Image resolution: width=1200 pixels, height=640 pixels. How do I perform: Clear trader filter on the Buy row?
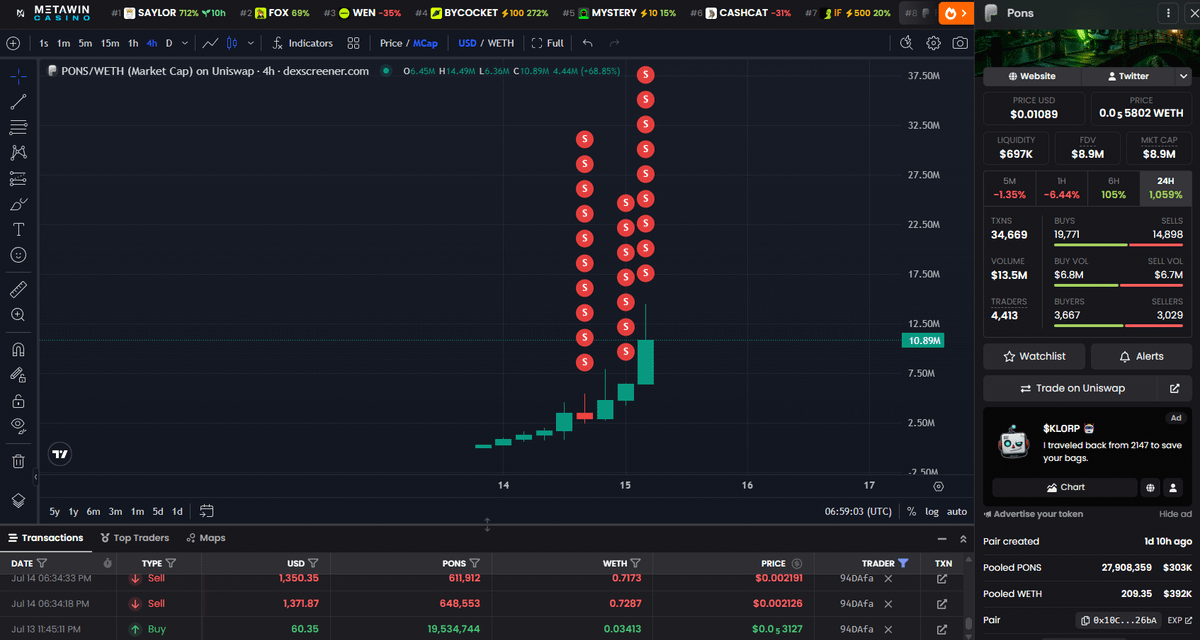[888, 629]
